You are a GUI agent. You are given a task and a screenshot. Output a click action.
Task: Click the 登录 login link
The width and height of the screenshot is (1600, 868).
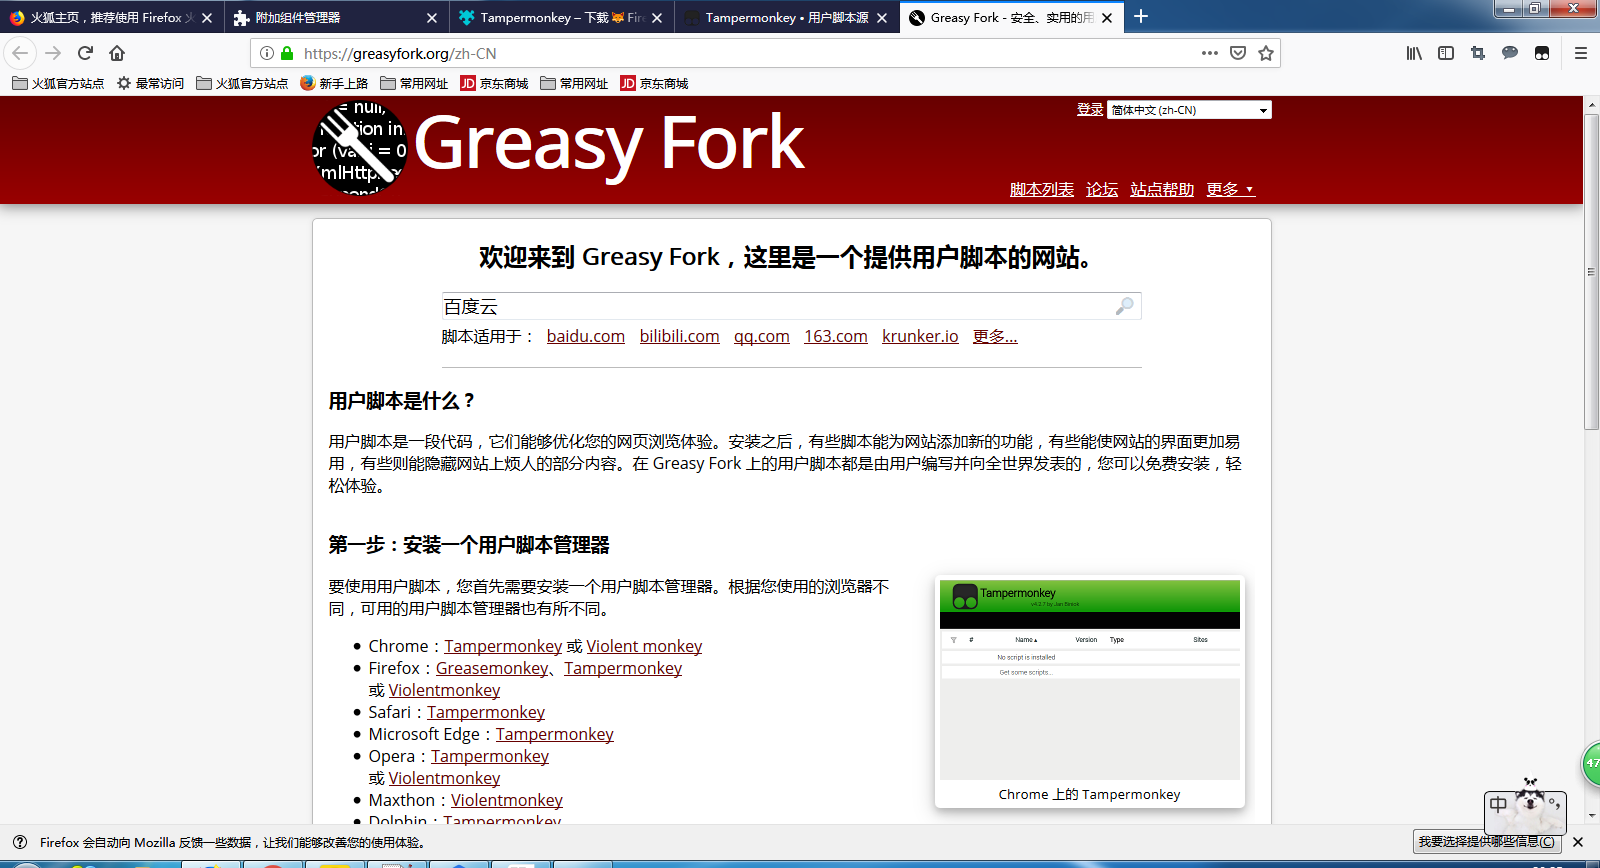[x=1090, y=110]
